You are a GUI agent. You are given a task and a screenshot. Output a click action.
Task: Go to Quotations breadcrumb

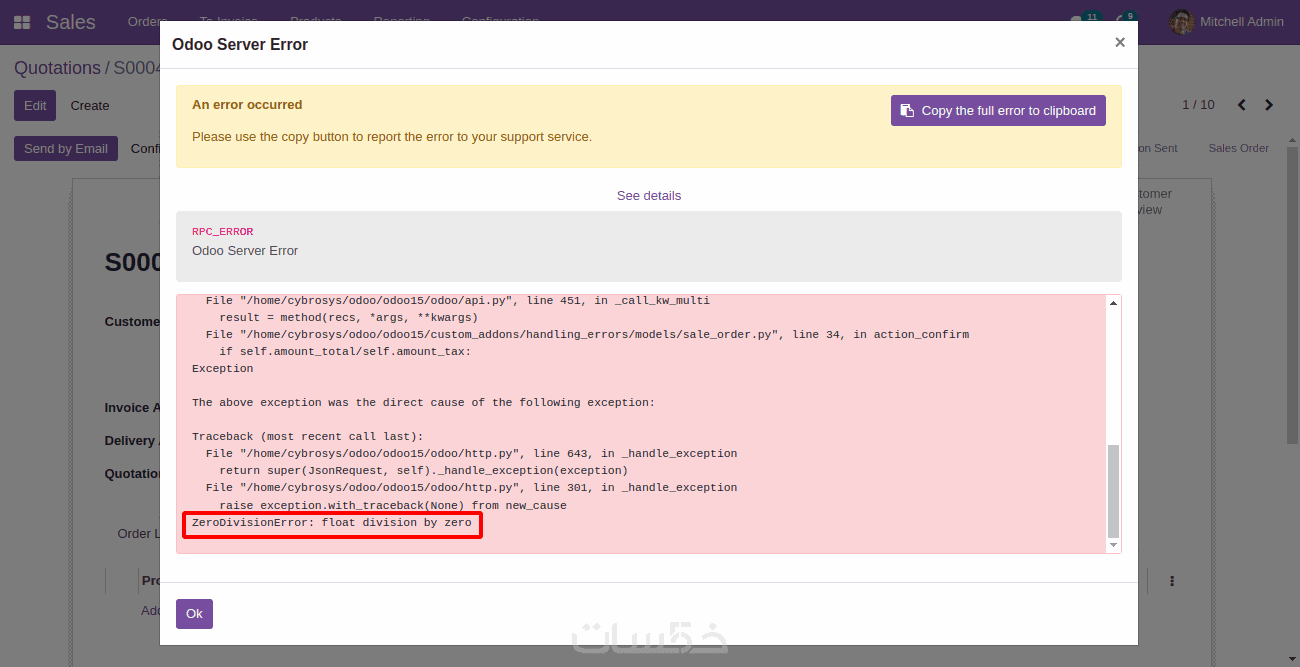57,68
